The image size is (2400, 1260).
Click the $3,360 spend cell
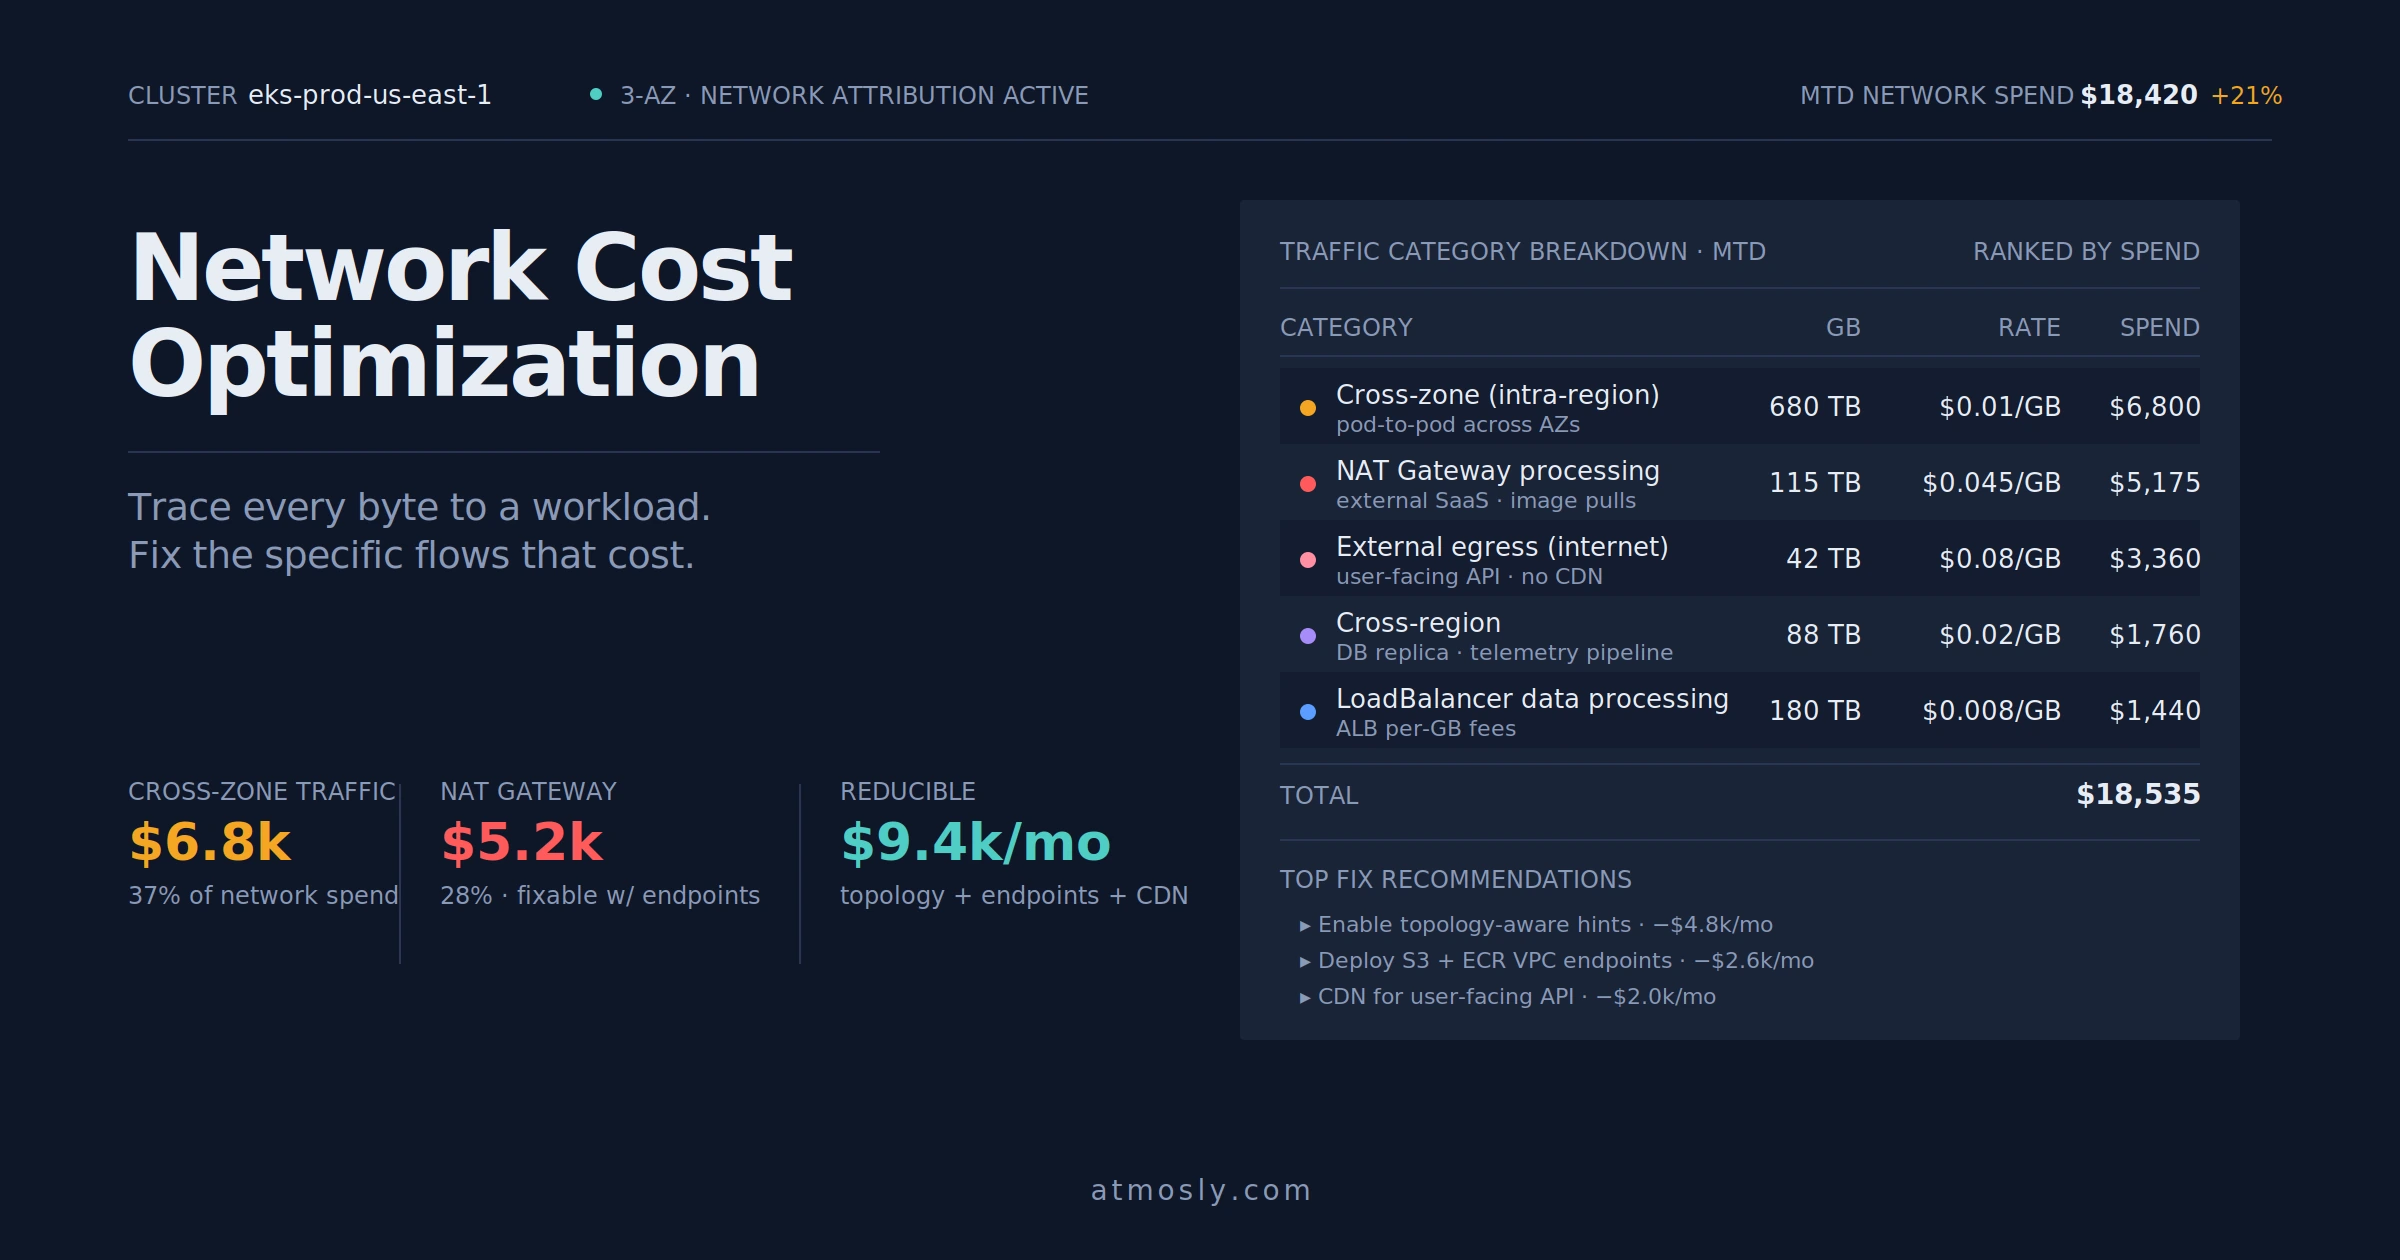[x=2155, y=559]
